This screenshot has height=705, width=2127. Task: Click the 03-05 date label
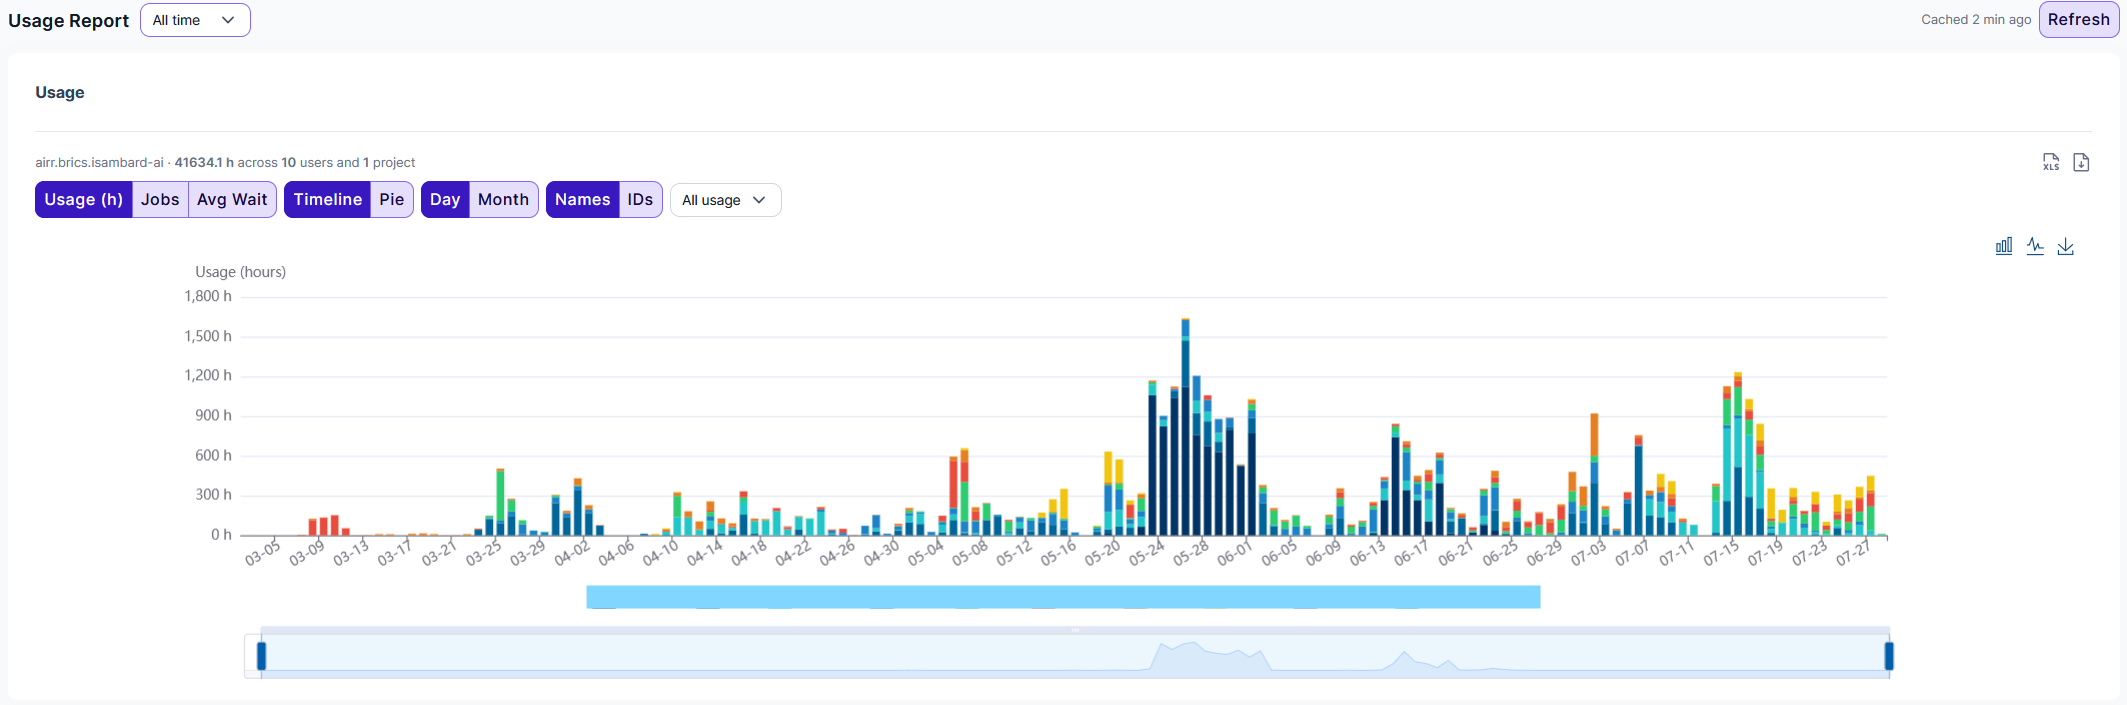(263, 553)
